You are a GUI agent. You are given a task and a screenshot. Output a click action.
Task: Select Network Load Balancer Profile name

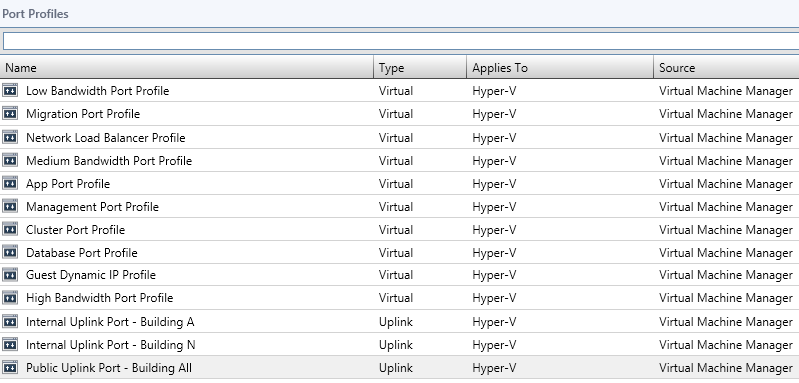(105, 138)
